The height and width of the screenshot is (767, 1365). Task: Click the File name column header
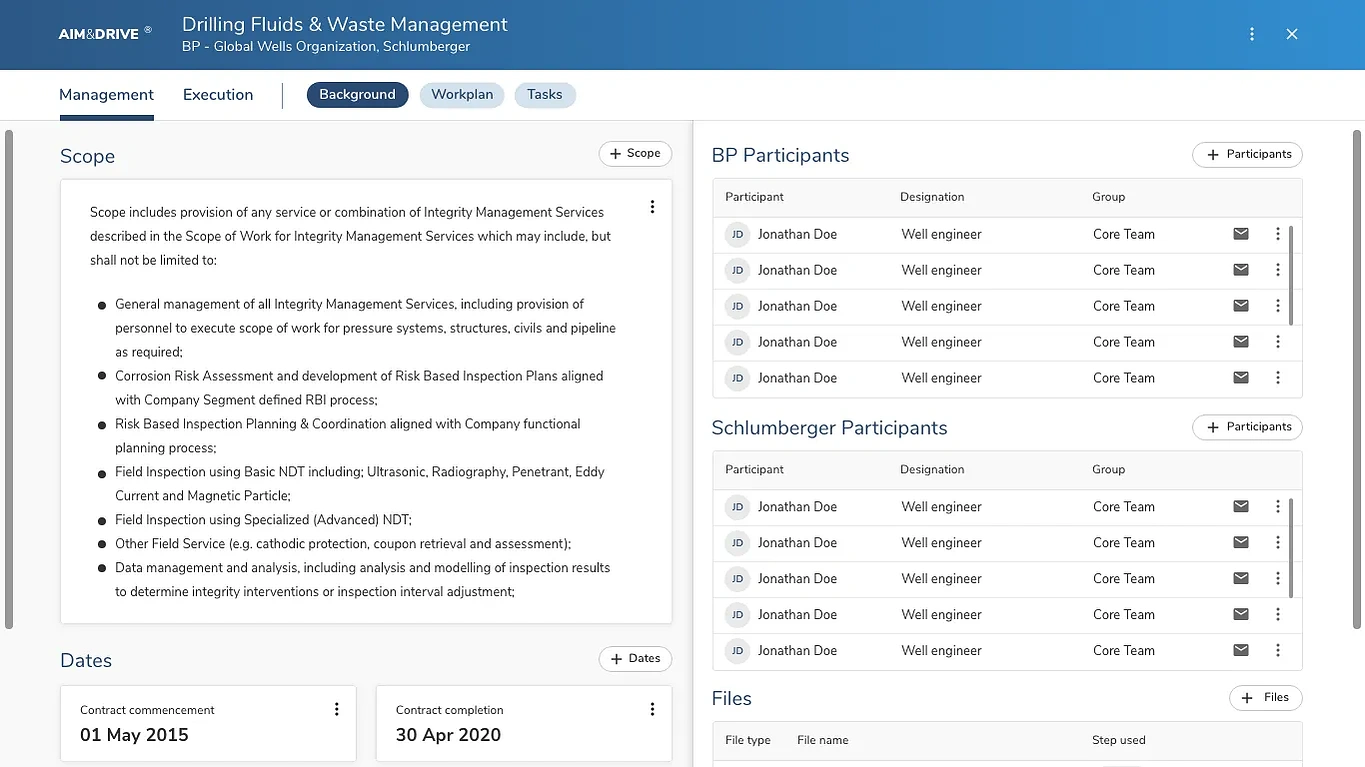tap(823, 740)
